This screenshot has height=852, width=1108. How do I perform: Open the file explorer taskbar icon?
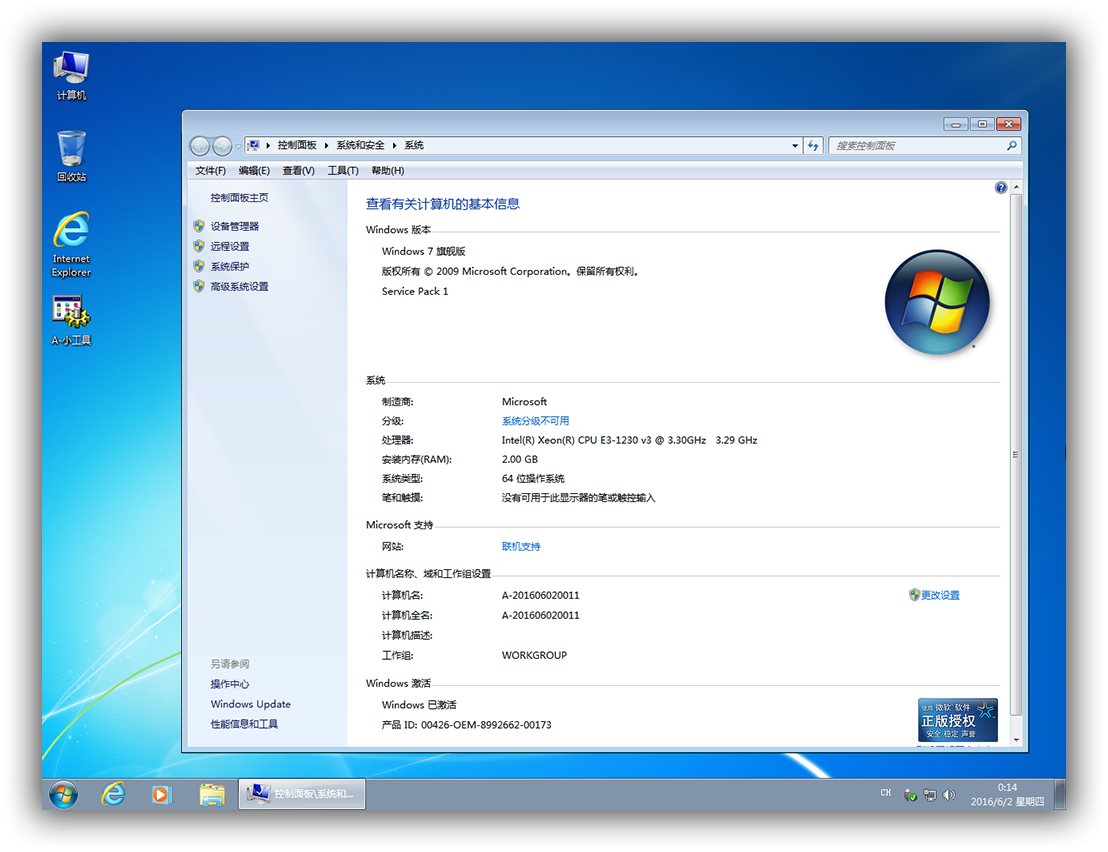coord(211,795)
